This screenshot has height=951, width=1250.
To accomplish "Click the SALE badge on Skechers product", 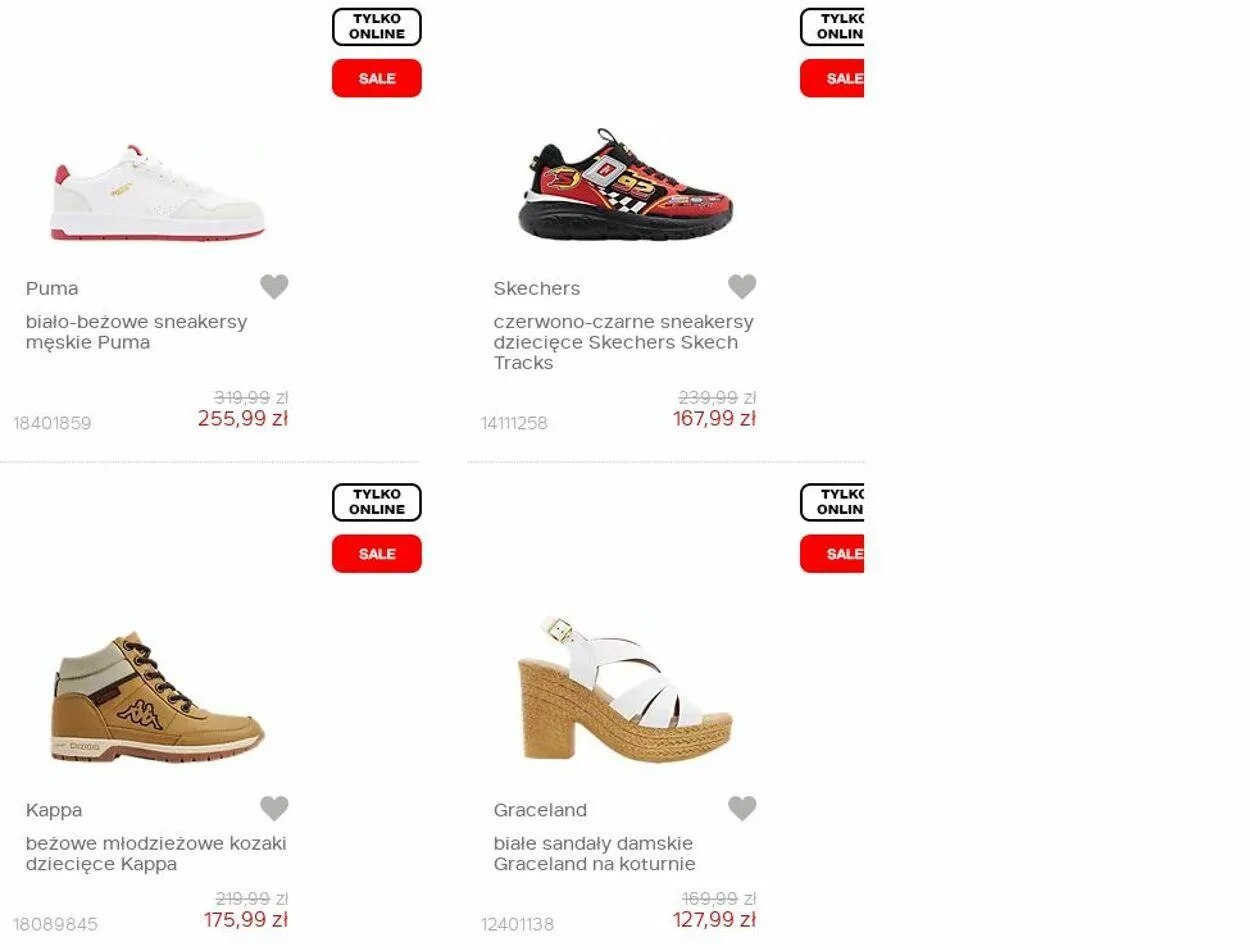I will tap(832, 78).
